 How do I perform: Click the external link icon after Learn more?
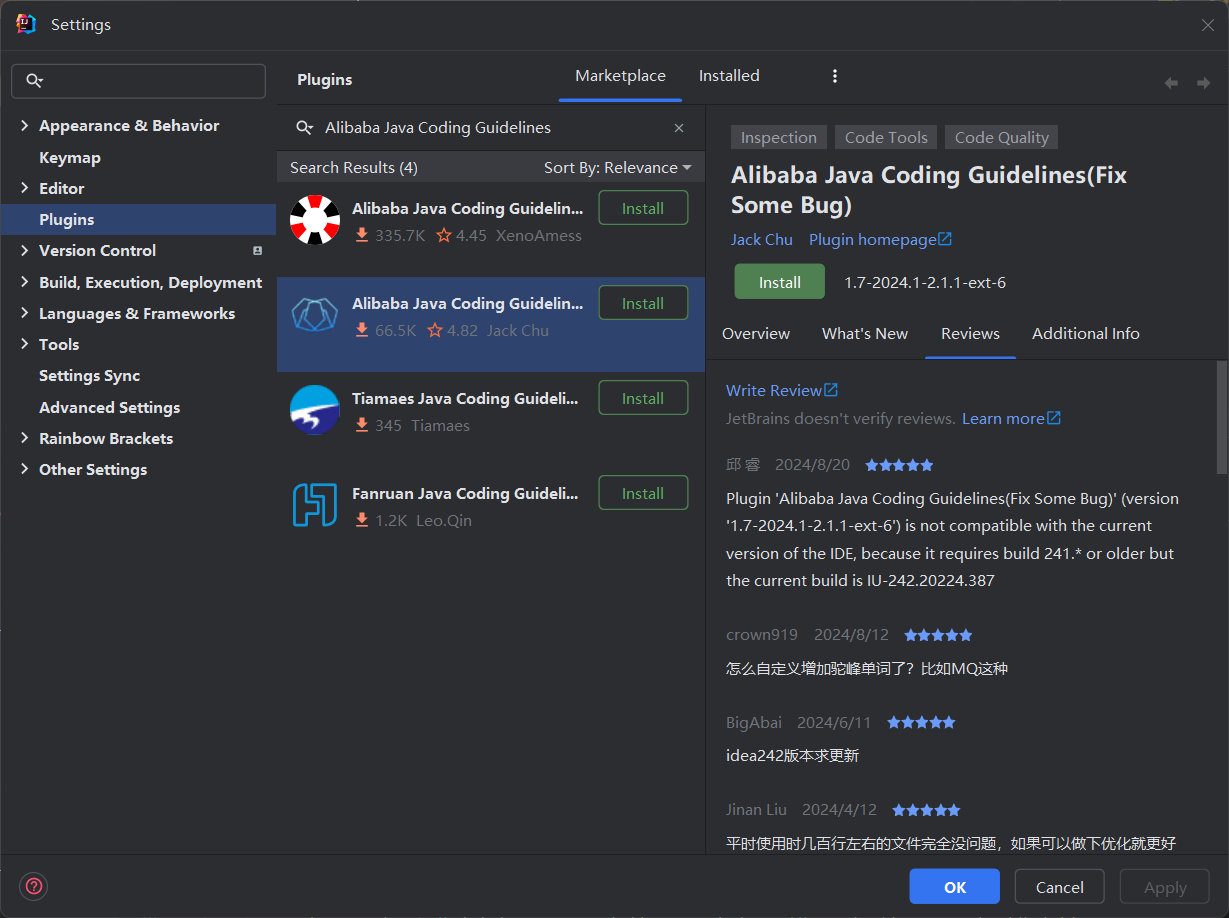(1054, 418)
